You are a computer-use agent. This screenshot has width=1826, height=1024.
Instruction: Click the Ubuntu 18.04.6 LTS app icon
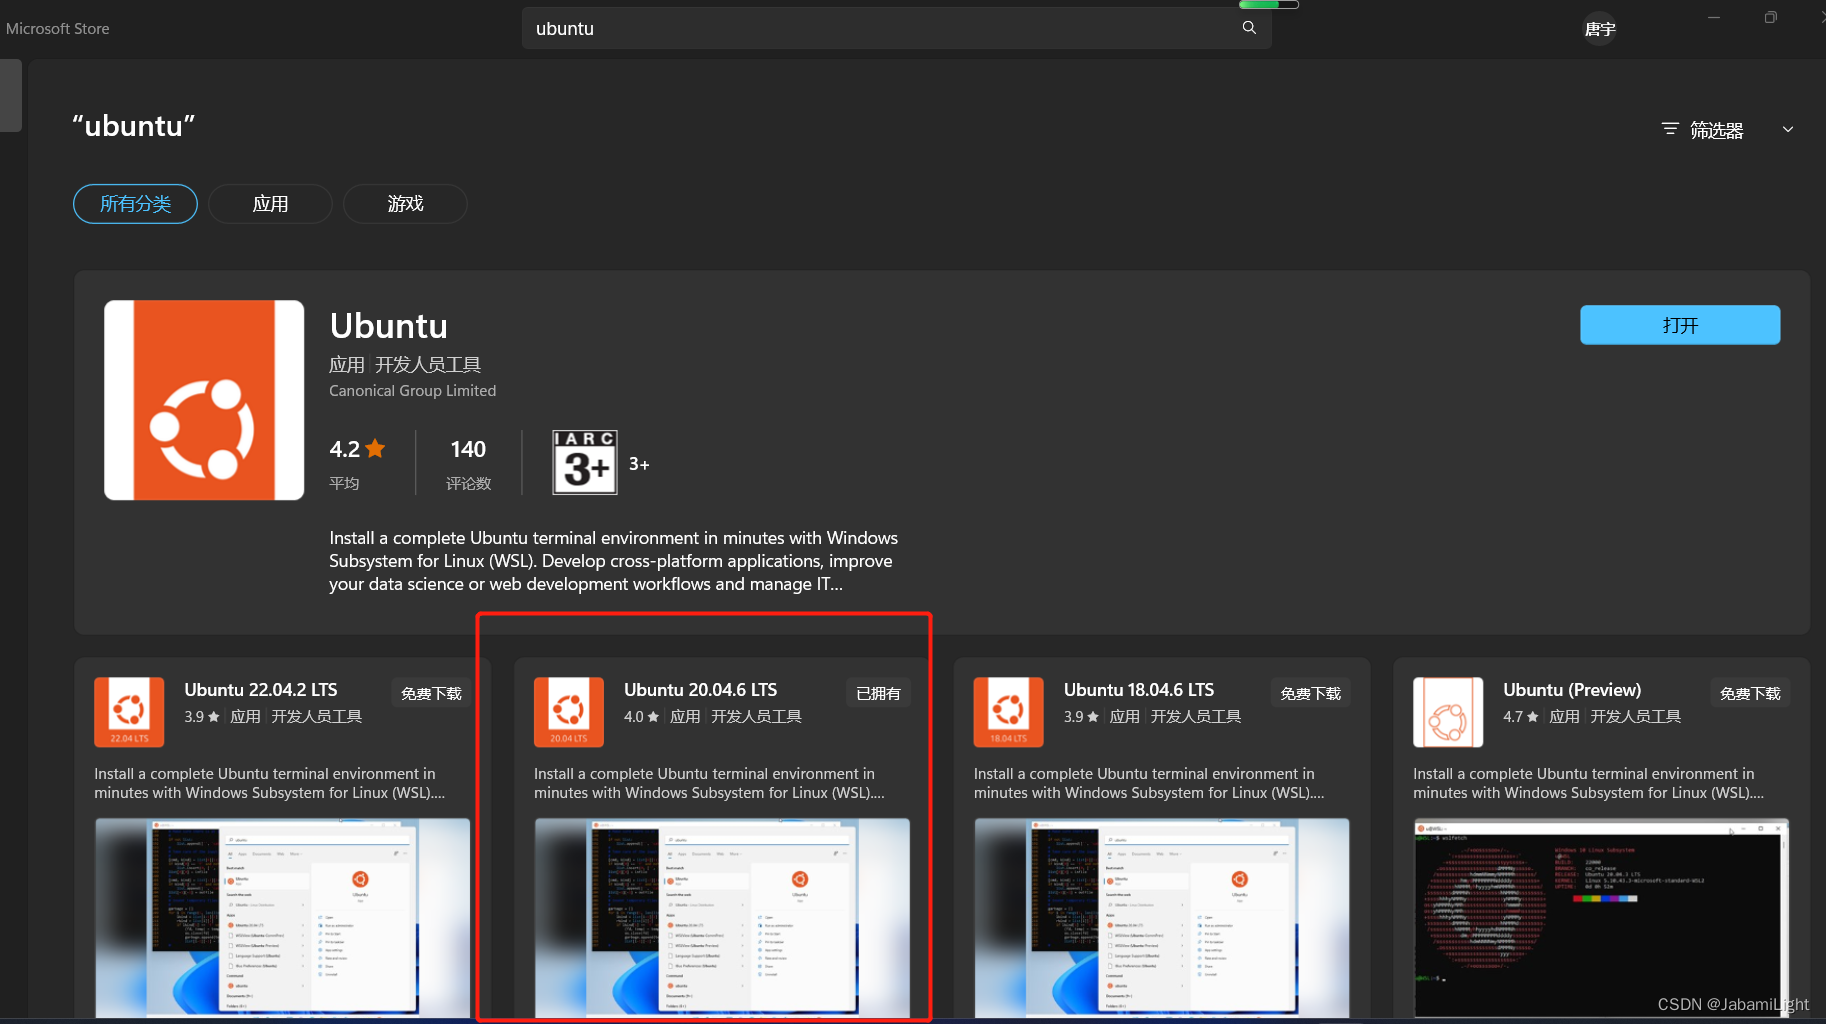(1008, 712)
